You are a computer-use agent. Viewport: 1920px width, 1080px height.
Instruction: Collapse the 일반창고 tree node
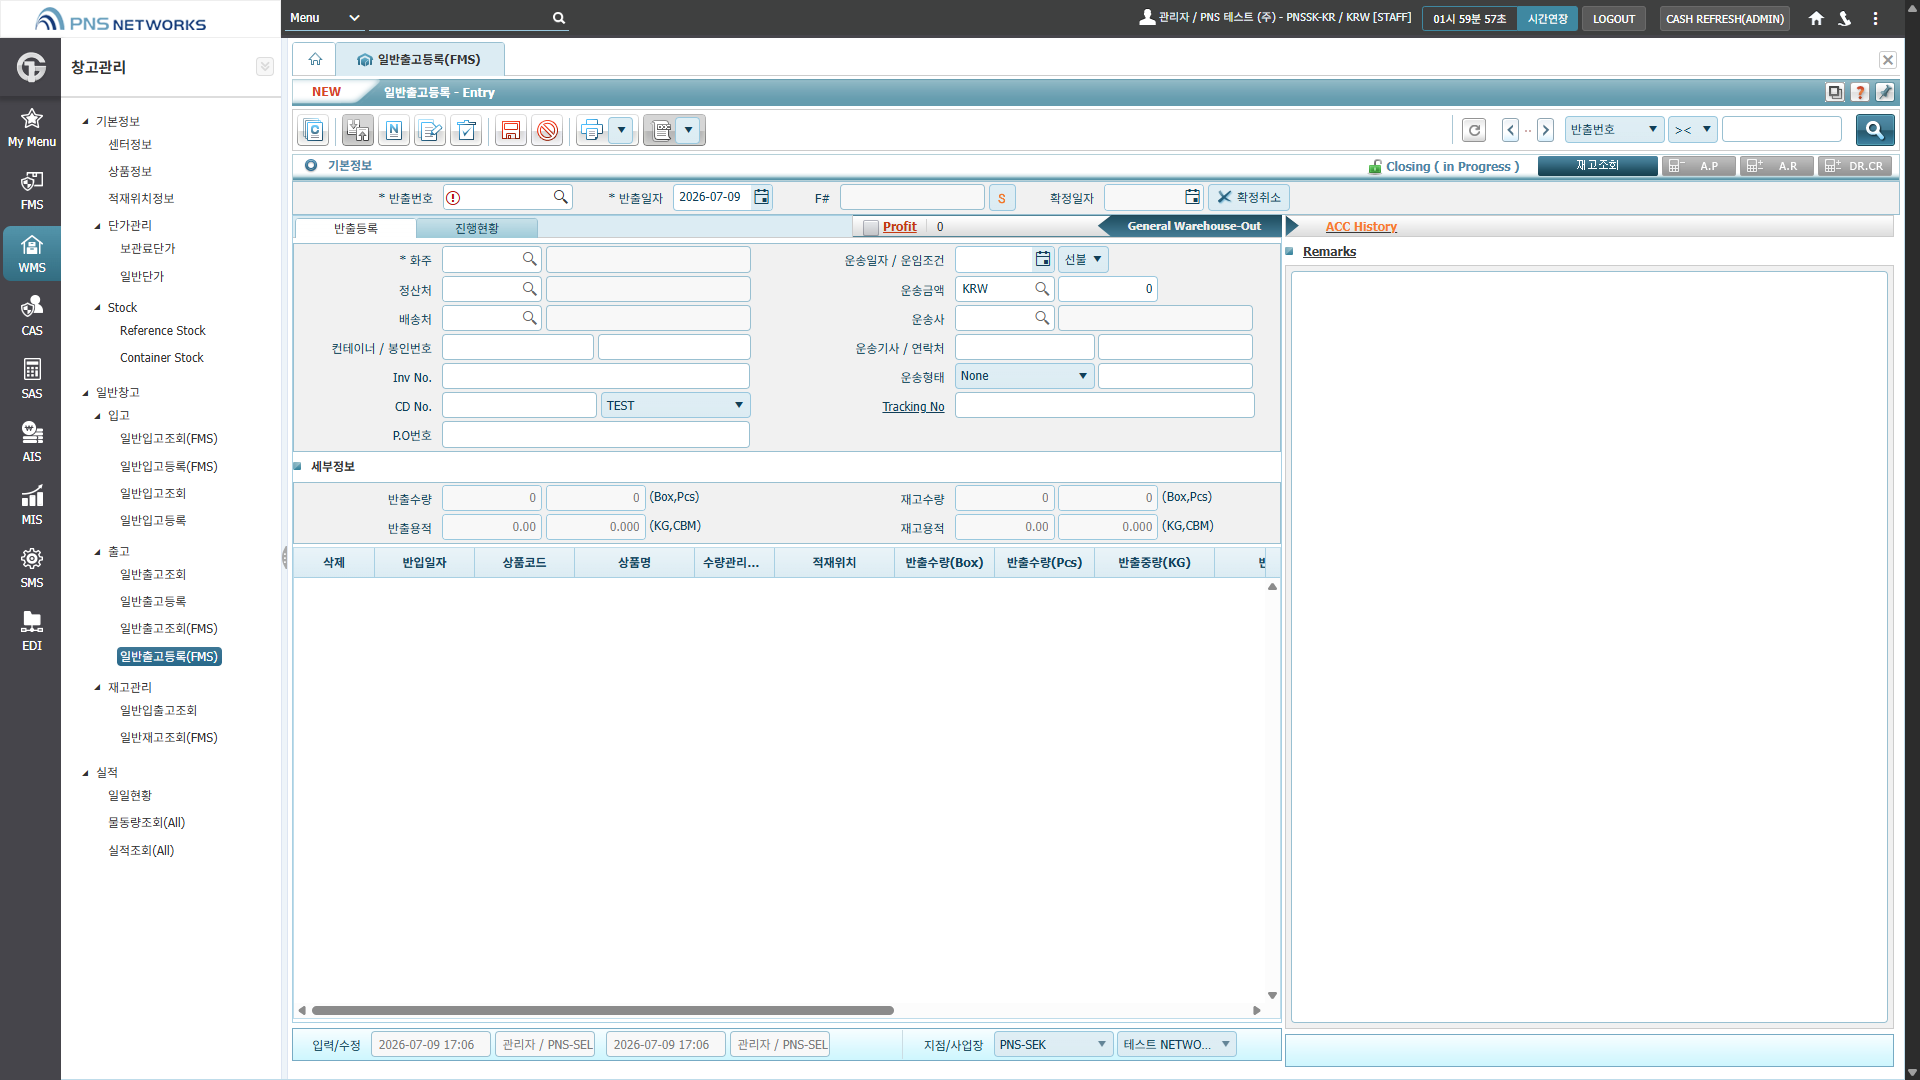click(x=86, y=393)
